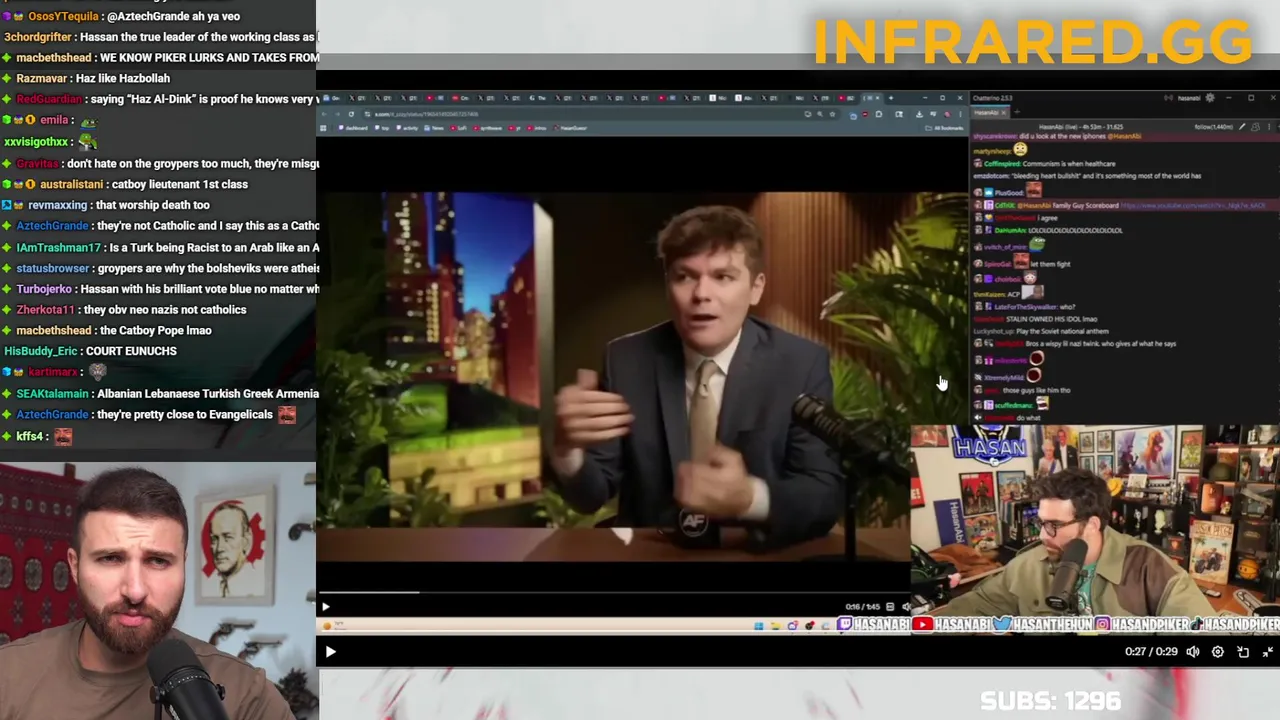
Task: Click chat username kartimarx
Action: (x=53, y=372)
